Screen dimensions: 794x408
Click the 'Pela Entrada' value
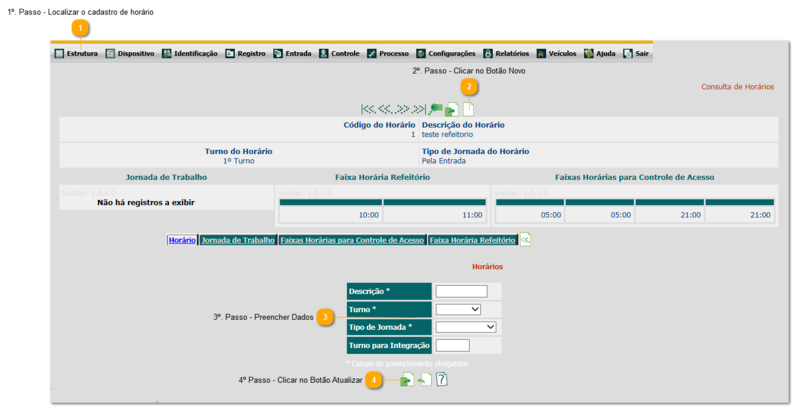click(x=444, y=160)
